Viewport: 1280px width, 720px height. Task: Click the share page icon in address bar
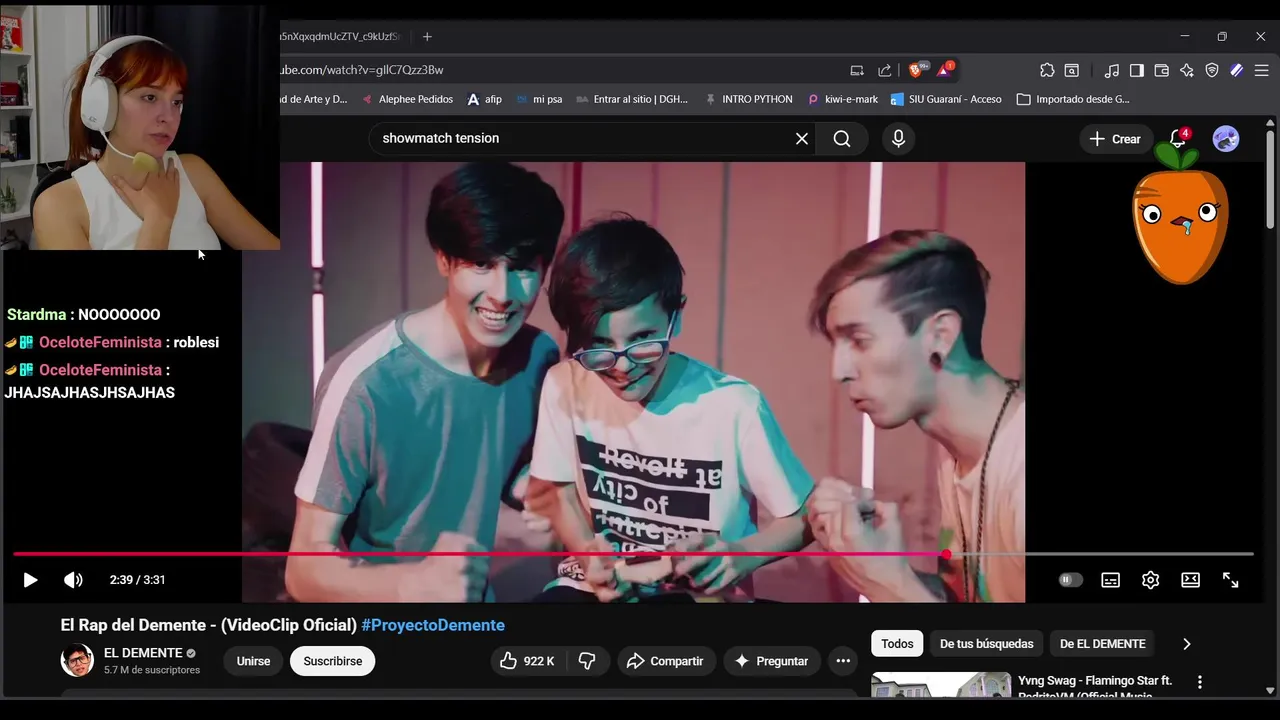coord(885,70)
